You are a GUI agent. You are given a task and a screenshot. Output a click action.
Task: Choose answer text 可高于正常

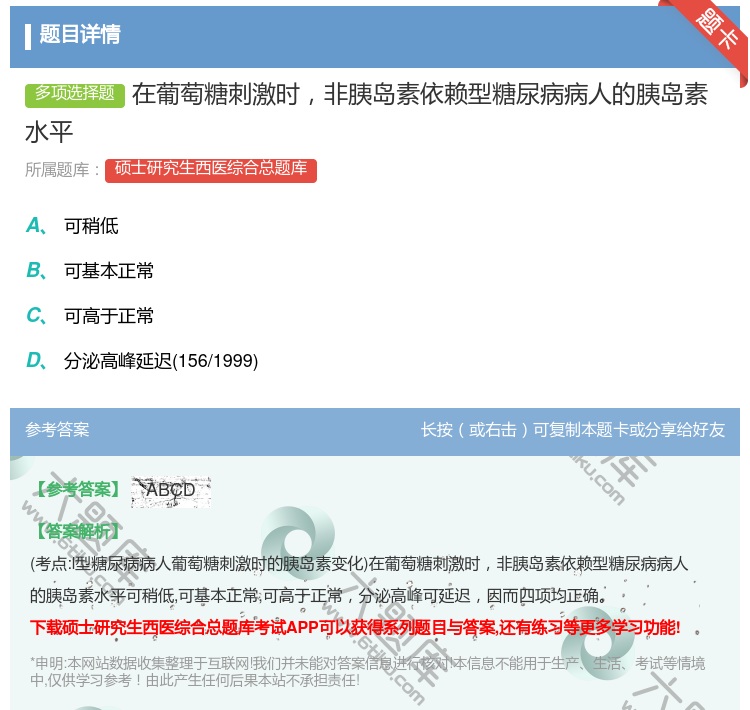pos(109,316)
